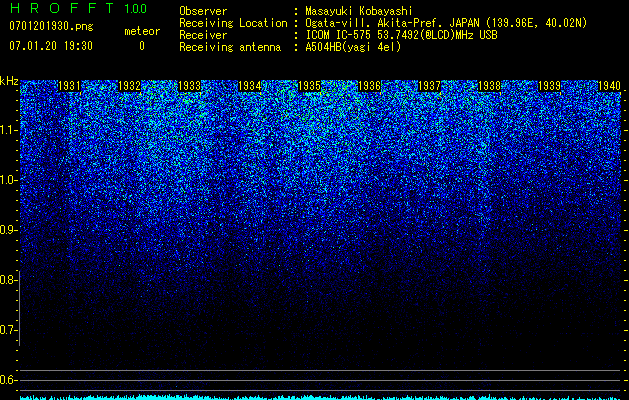This screenshot has height=400, width=629.
Task: Click the 1934 time marker
Action: point(250,86)
